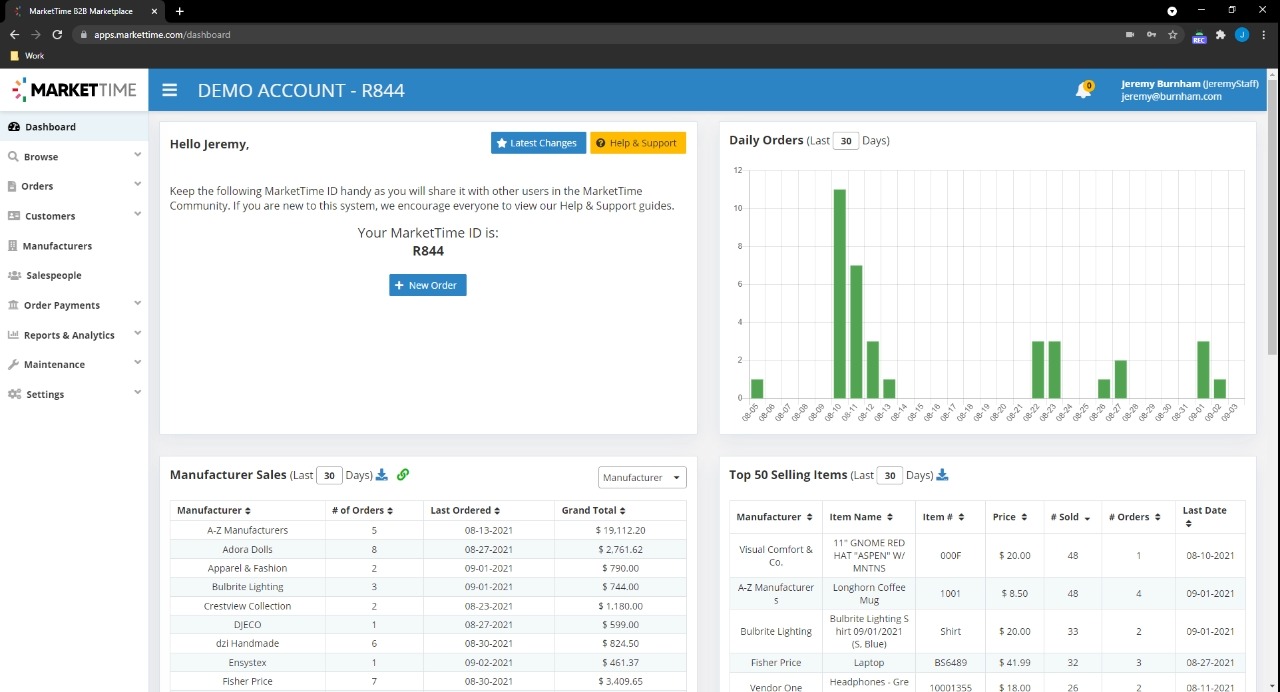Expand the Browse sidebar menu
Viewport: 1280px width, 692px height.
[74, 157]
